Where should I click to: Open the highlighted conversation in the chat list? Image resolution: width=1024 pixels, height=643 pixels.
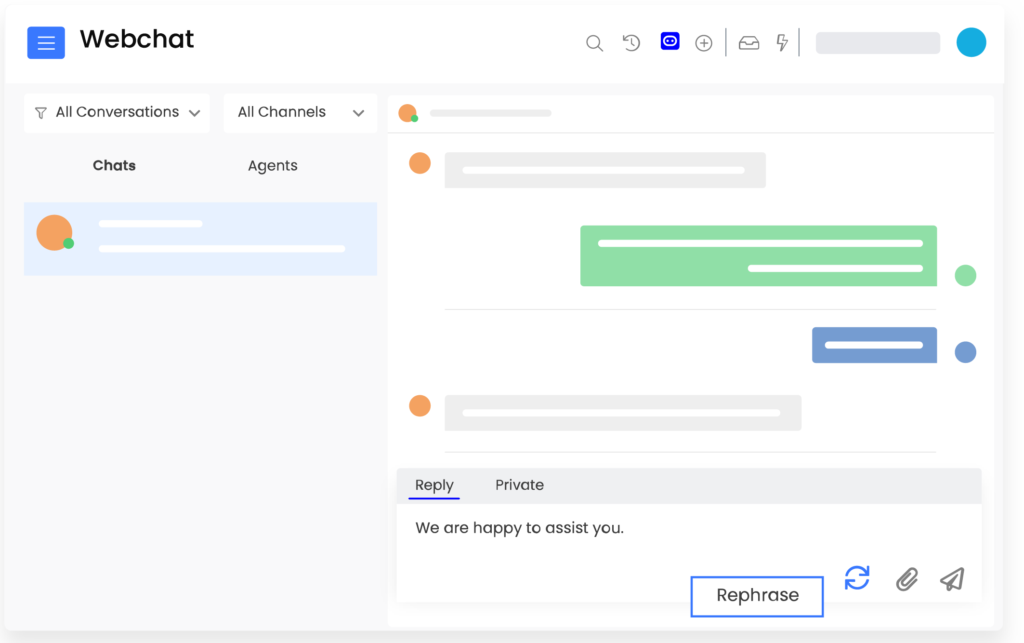click(200, 239)
